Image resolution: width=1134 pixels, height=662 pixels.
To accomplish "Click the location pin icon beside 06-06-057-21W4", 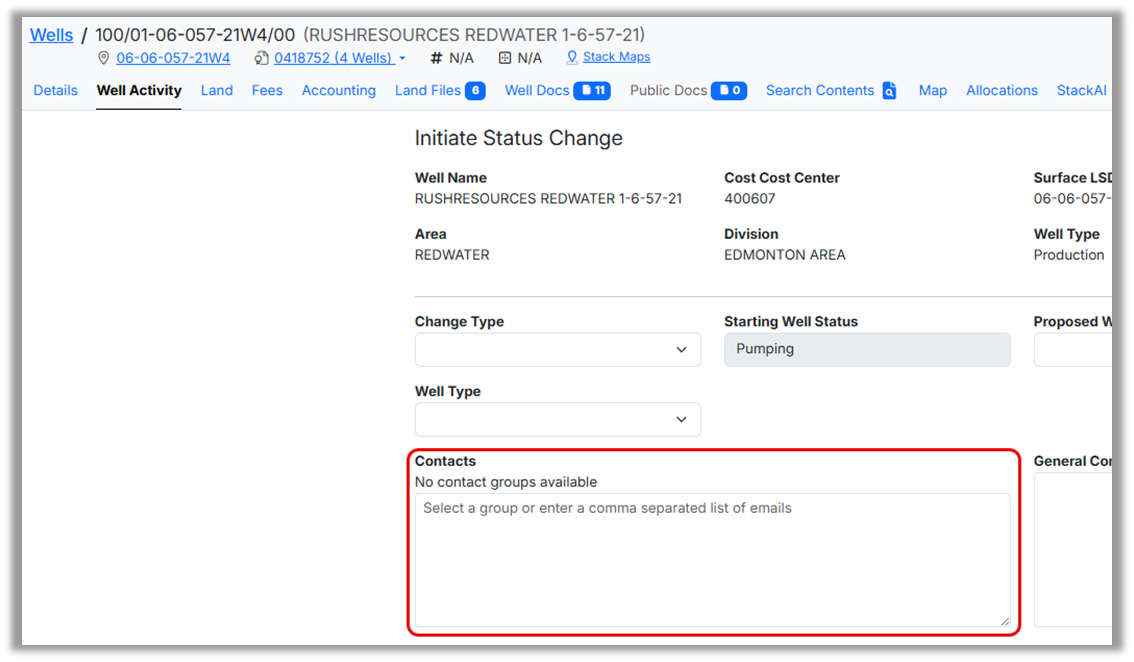I will click(103, 58).
